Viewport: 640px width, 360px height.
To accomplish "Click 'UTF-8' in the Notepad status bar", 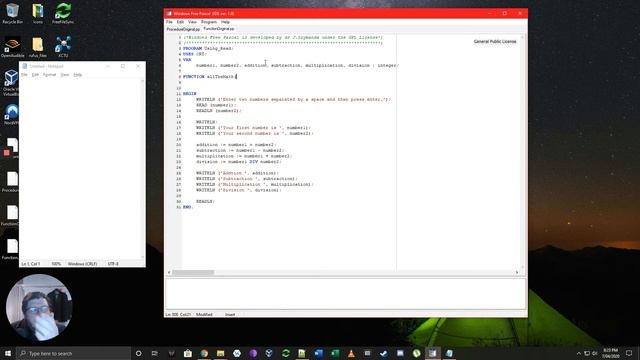I will click(113, 264).
